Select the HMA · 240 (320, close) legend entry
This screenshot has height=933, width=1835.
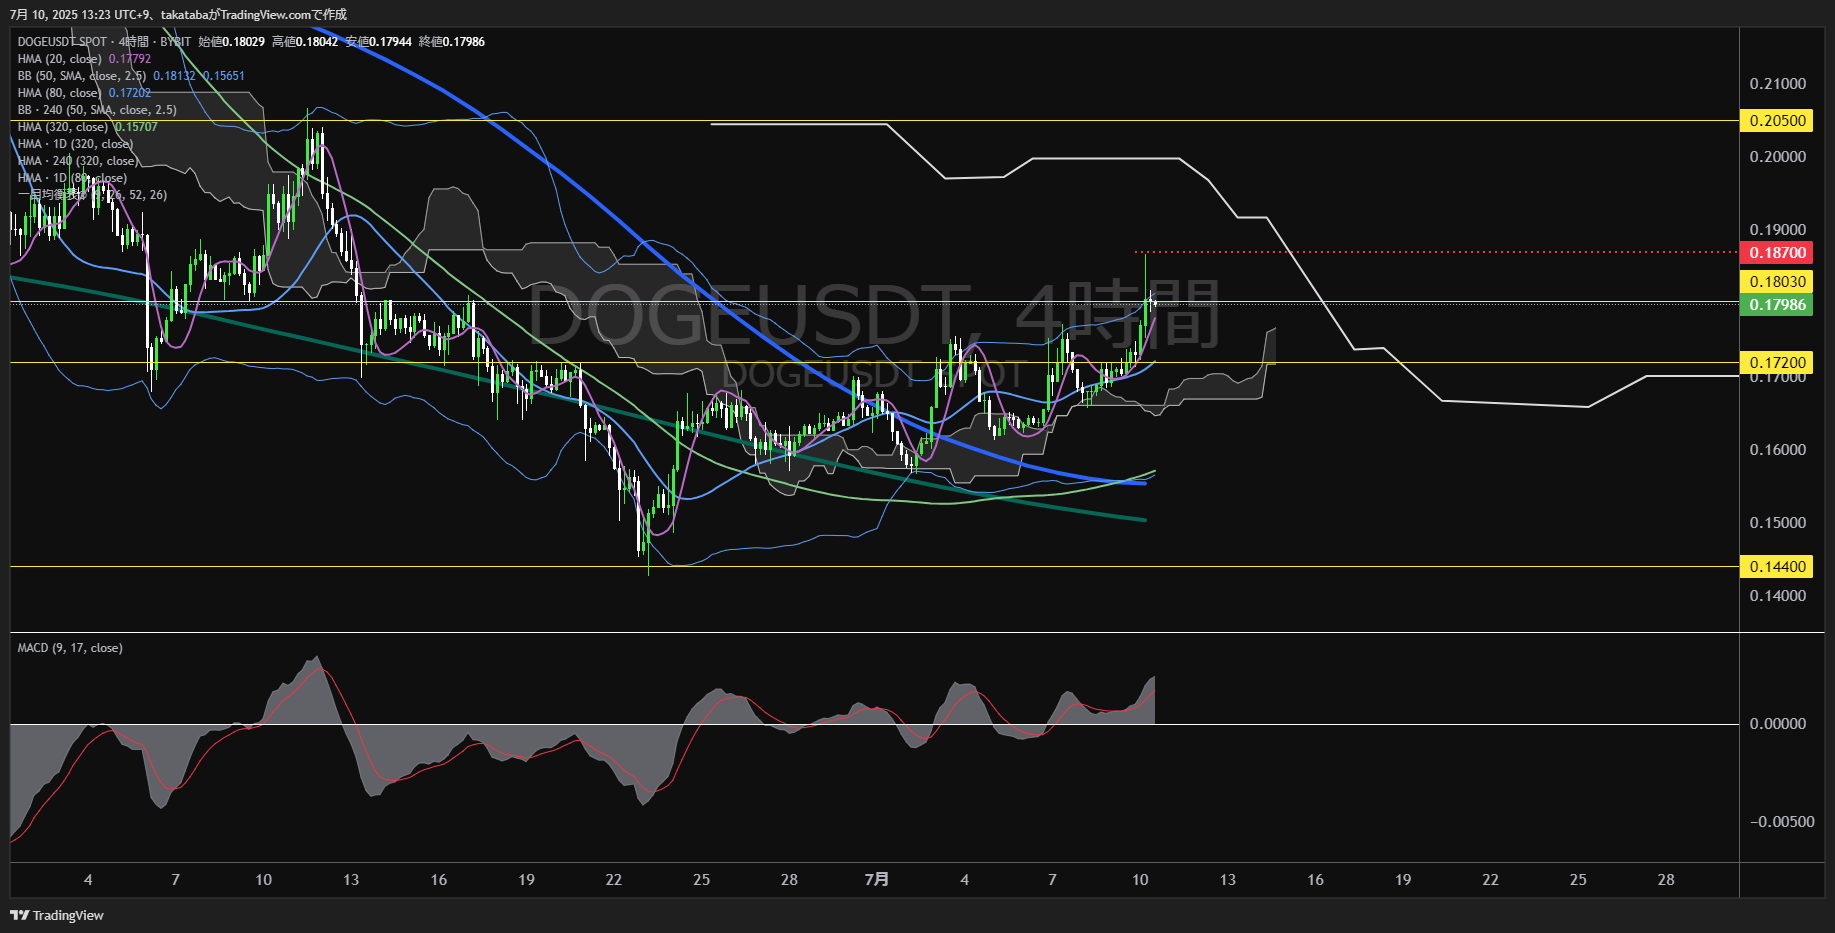pos(78,161)
